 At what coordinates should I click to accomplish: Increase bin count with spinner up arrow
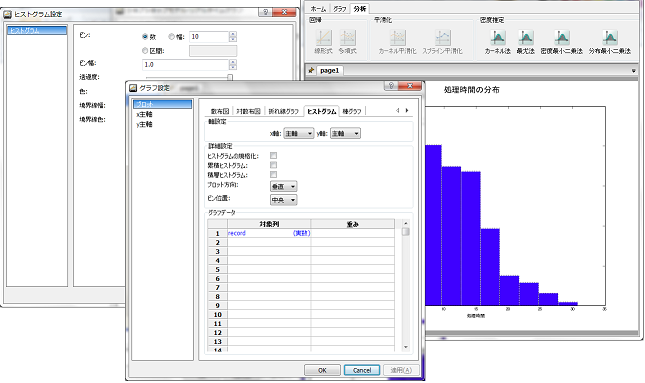(233, 34)
